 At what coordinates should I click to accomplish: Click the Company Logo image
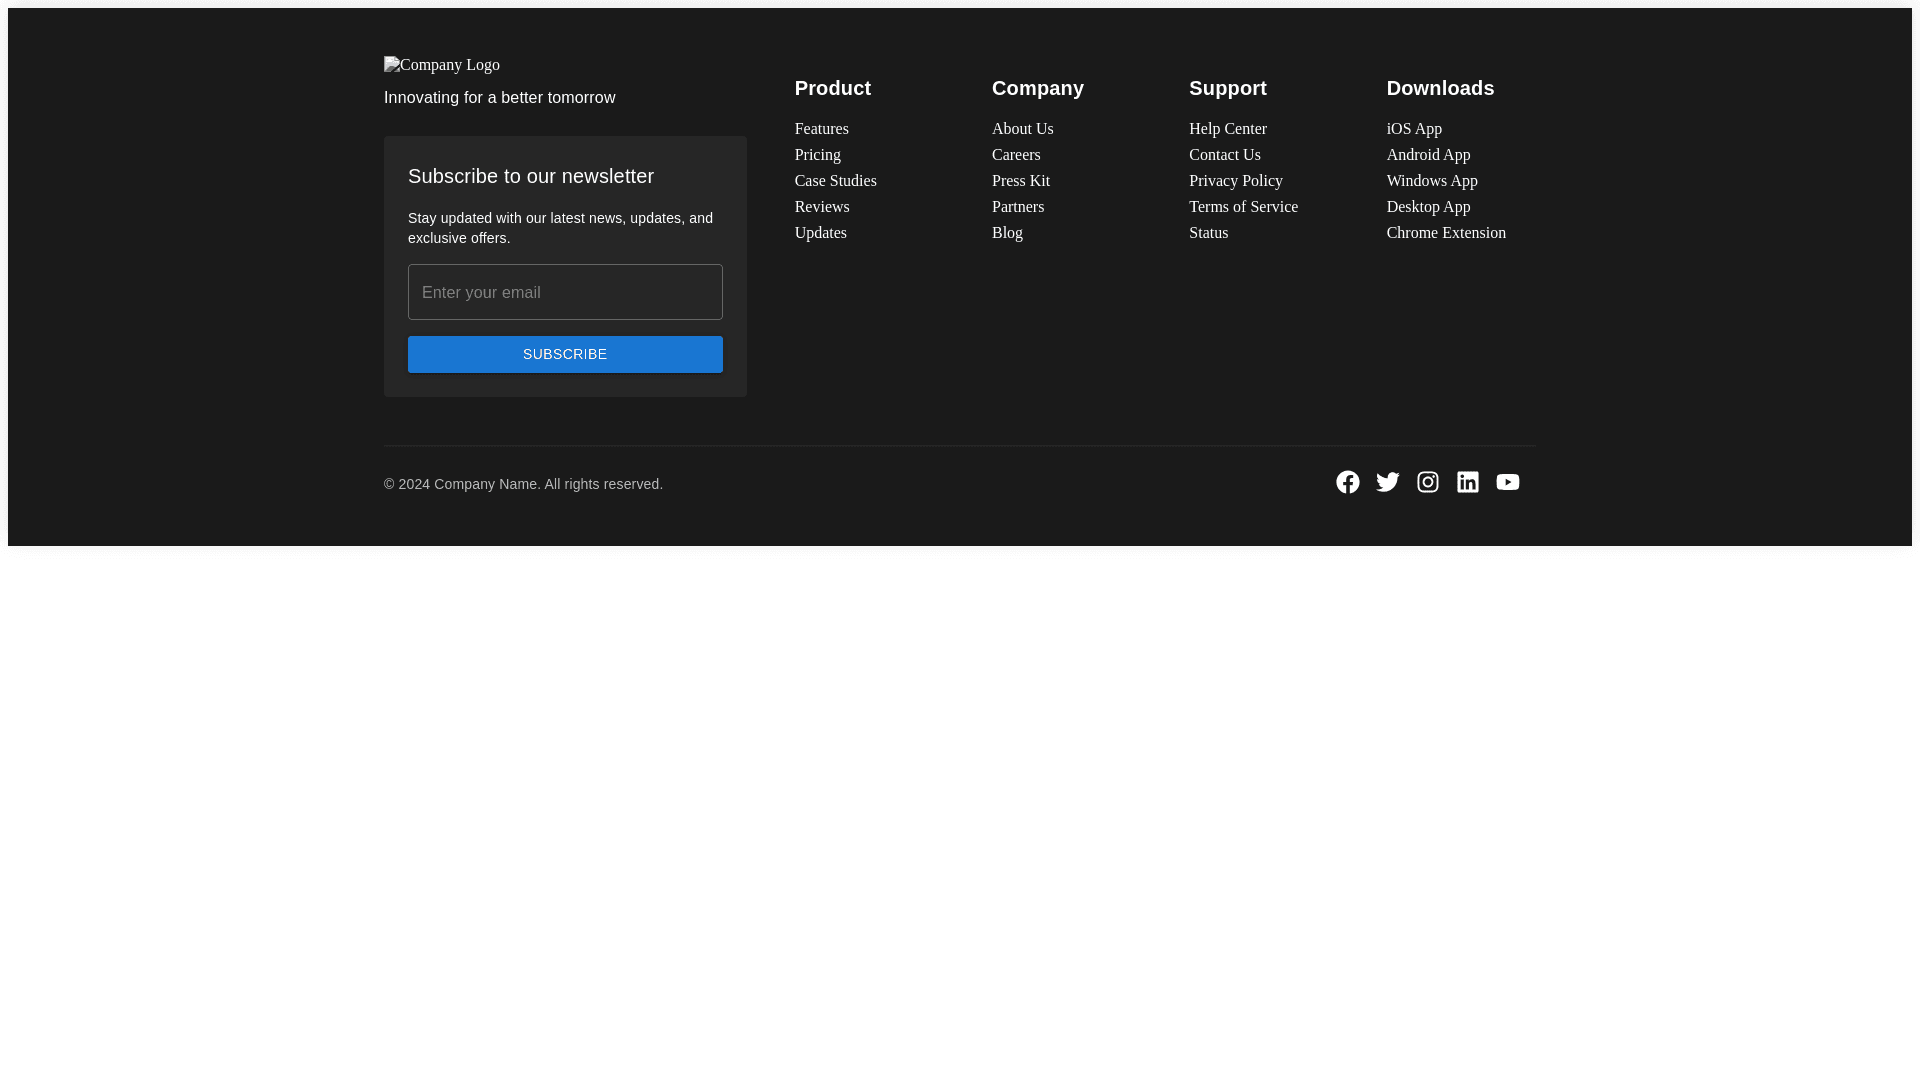point(442,65)
